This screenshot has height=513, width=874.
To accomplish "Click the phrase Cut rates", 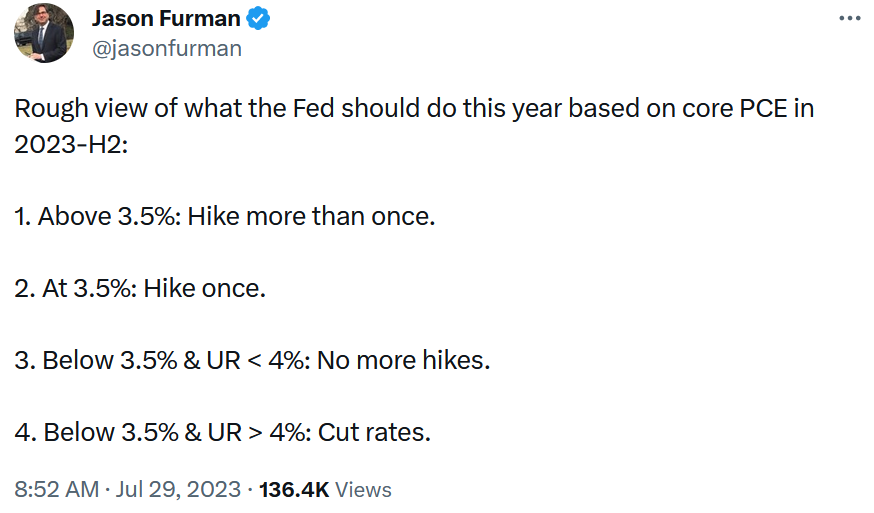I will point(374,432).
